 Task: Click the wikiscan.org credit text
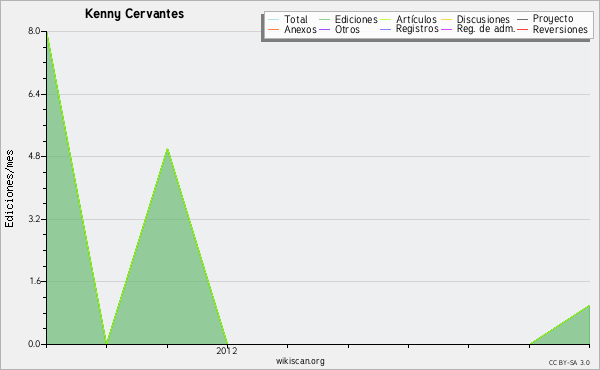[300, 361]
